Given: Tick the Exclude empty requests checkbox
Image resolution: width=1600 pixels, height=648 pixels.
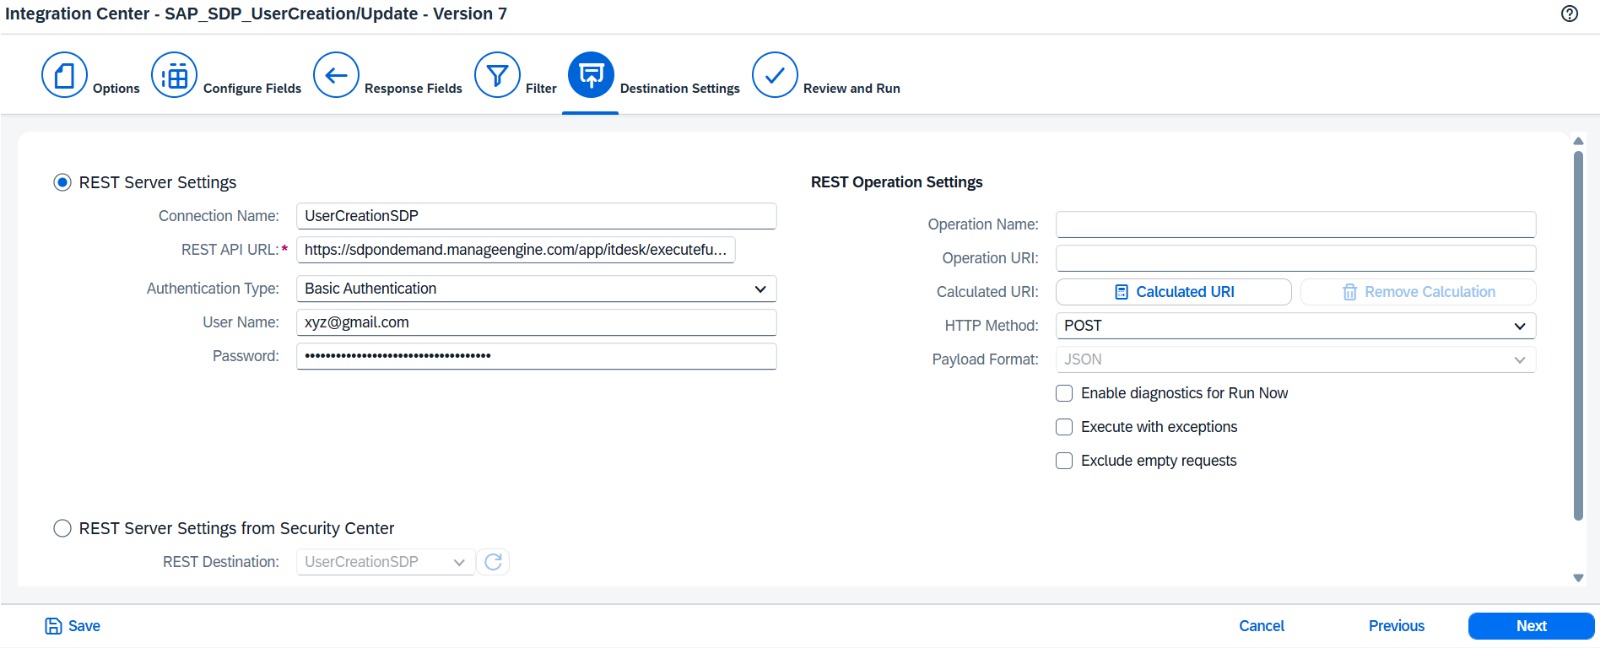Looking at the screenshot, I should (1064, 461).
